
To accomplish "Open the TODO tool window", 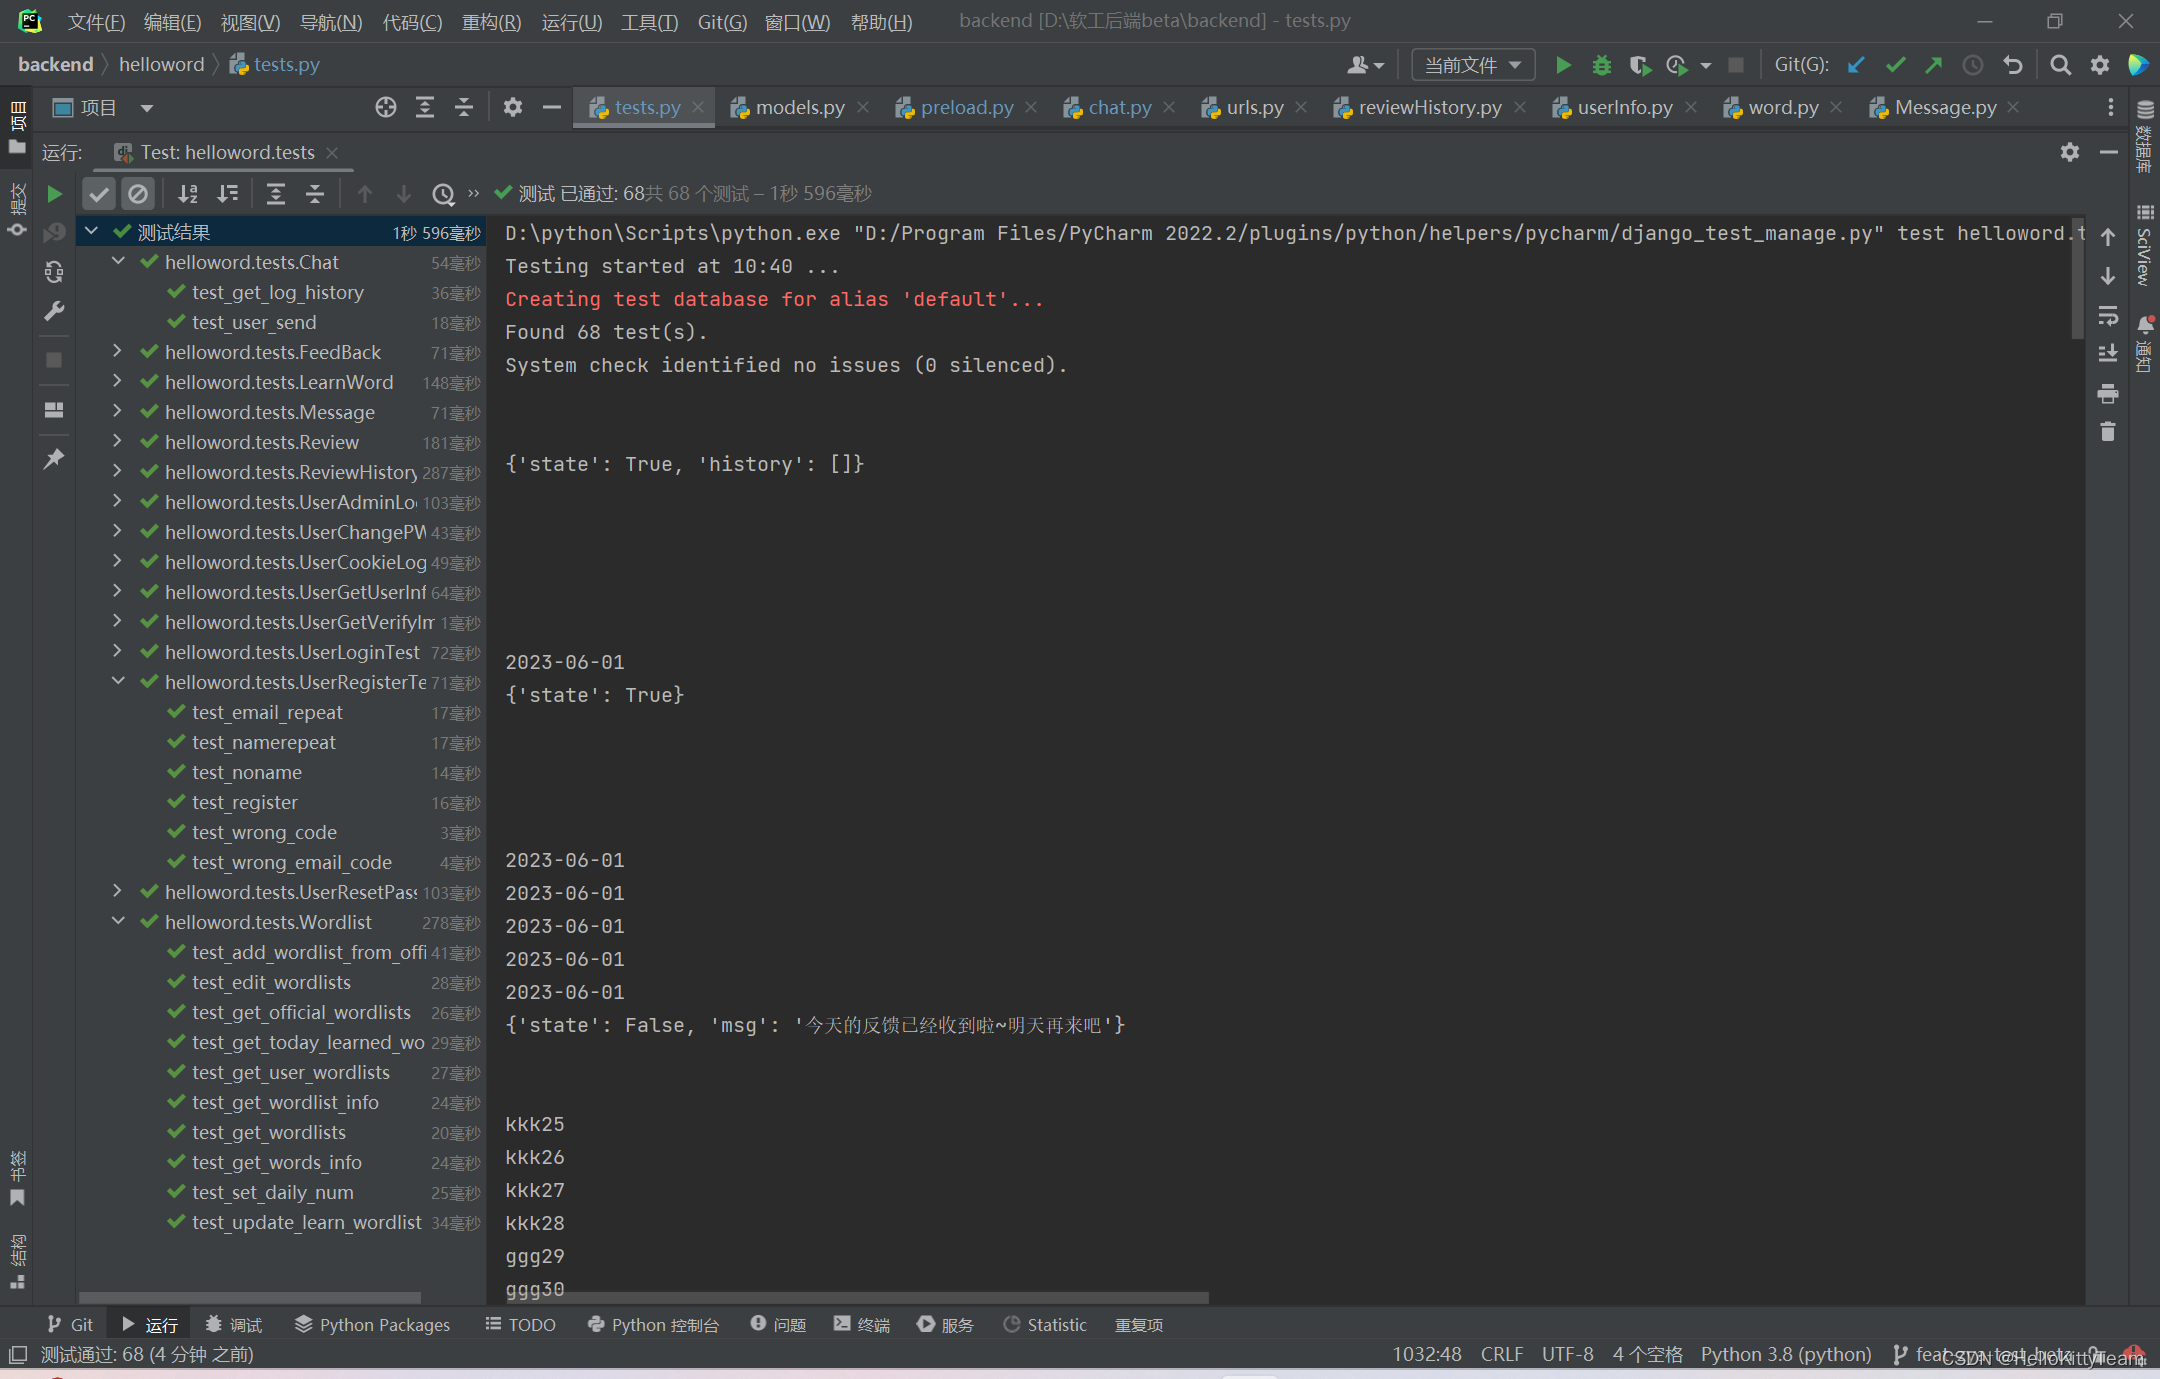I will click(x=520, y=1325).
